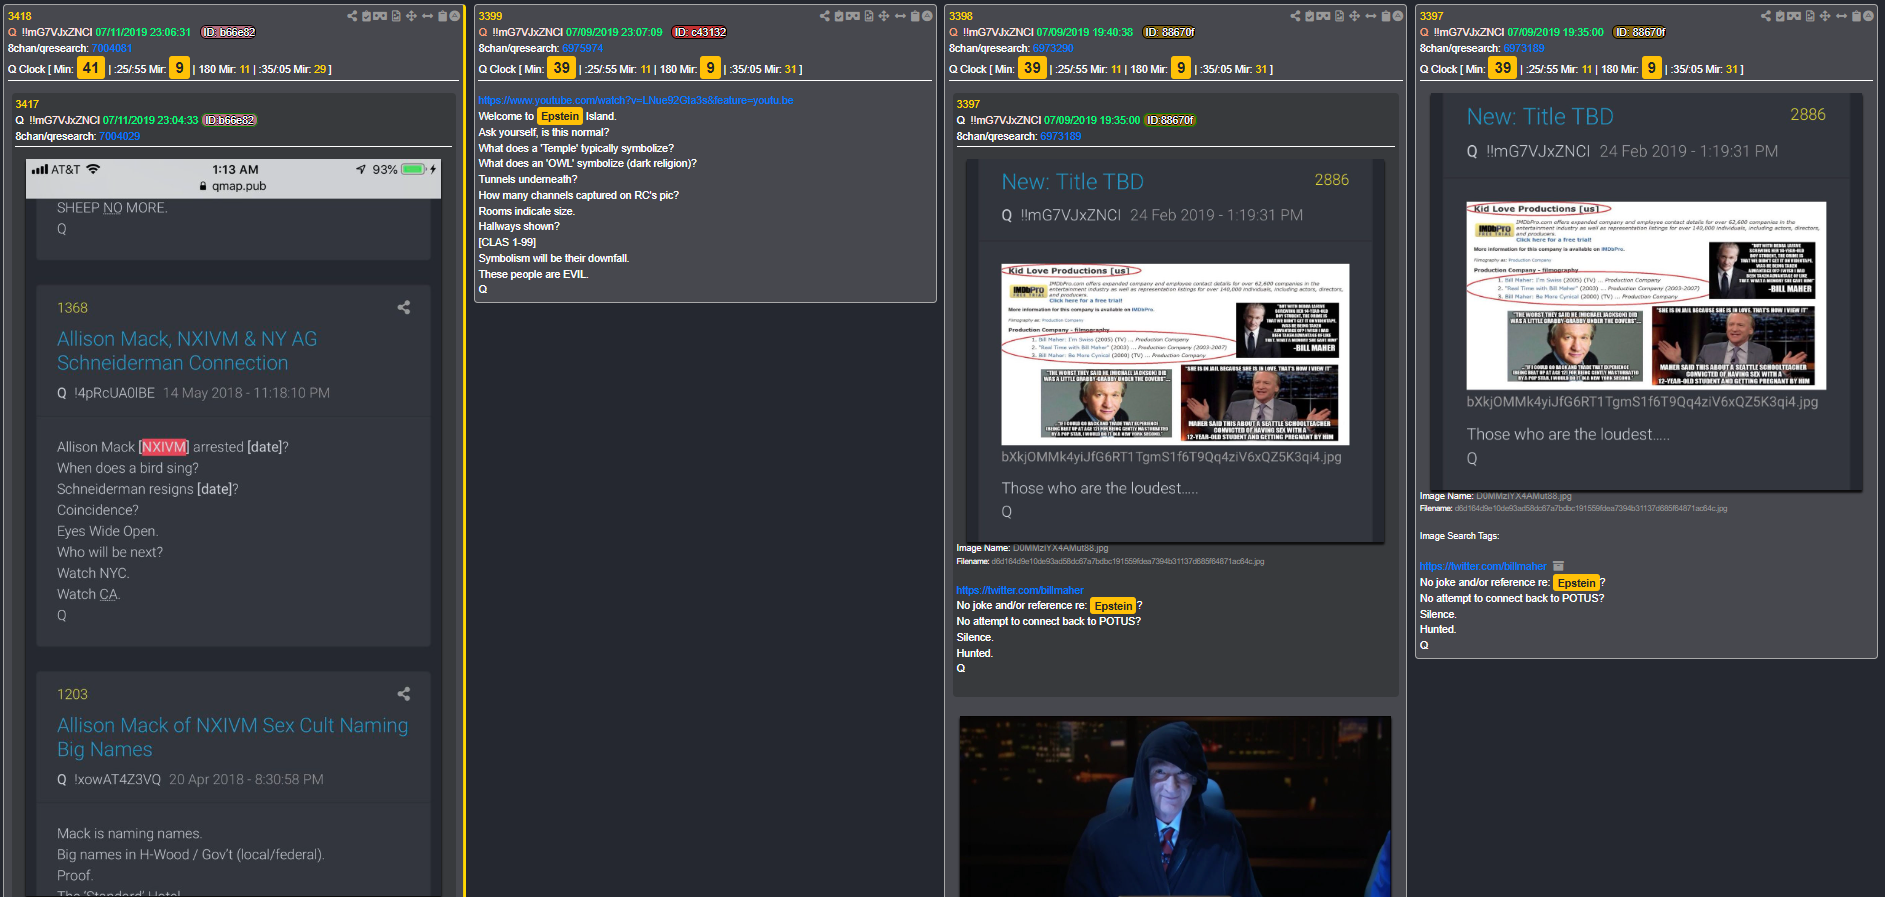
Task: Click the clipboard-check icon in the 3397 panel header
Action: coord(1780,16)
